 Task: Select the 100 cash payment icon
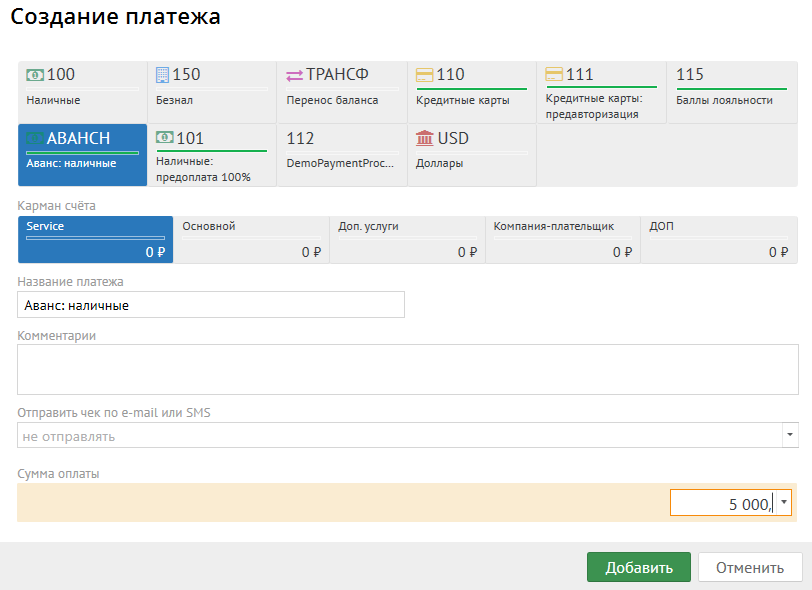35,75
